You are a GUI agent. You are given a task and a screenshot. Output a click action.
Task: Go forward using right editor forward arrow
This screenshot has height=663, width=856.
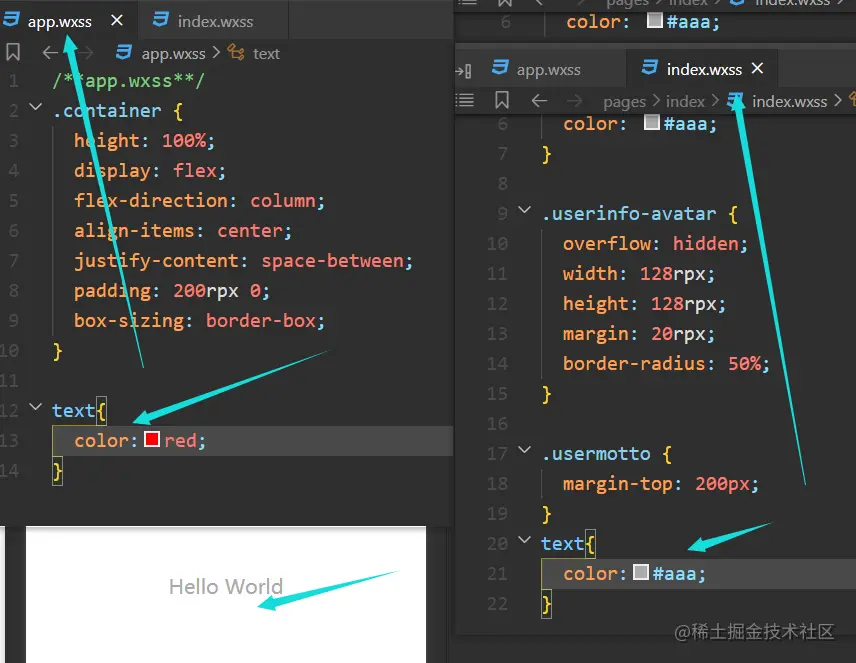point(574,100)
